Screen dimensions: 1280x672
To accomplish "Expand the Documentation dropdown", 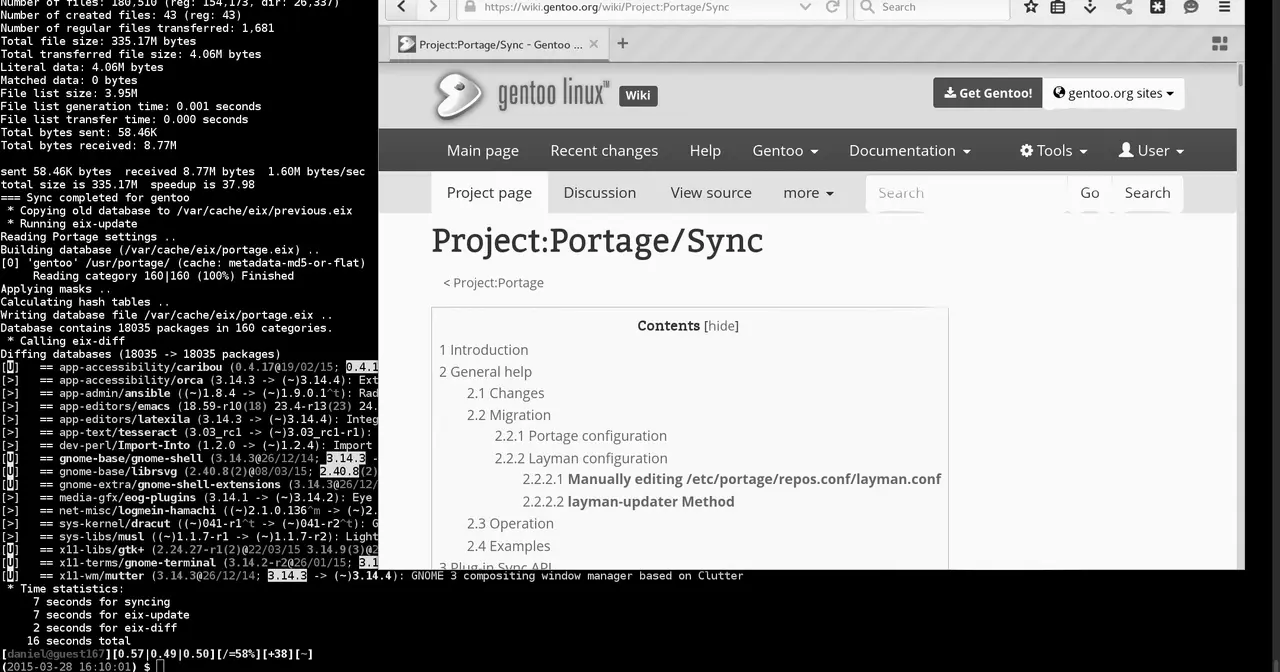I will [909, 150].
